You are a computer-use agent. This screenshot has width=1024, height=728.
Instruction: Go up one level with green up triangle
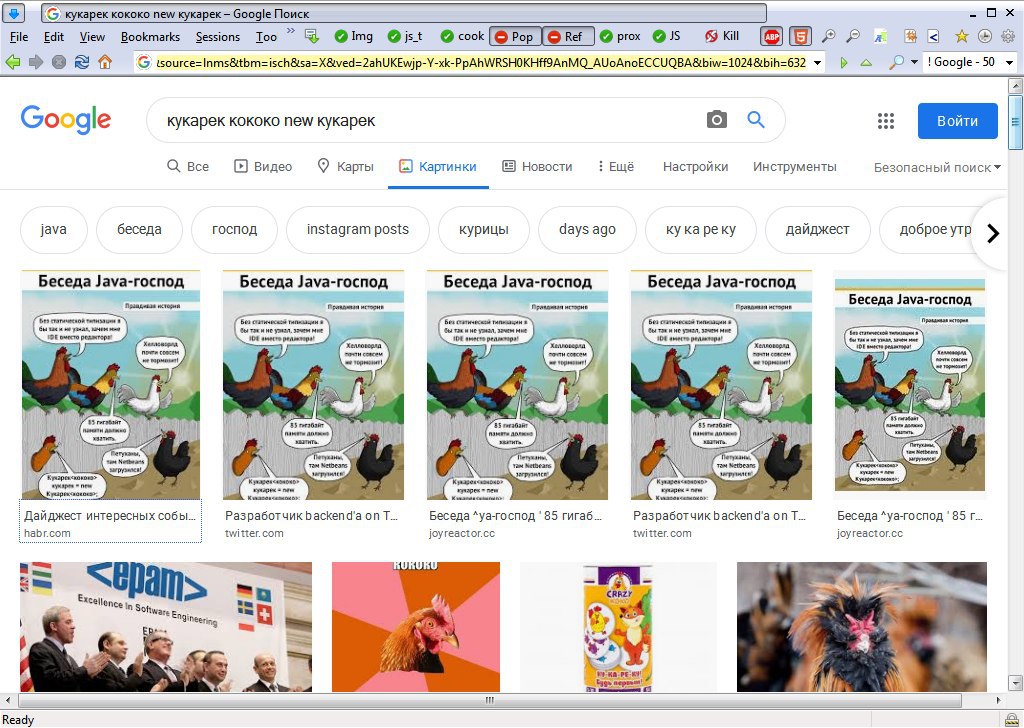point(866,63)
